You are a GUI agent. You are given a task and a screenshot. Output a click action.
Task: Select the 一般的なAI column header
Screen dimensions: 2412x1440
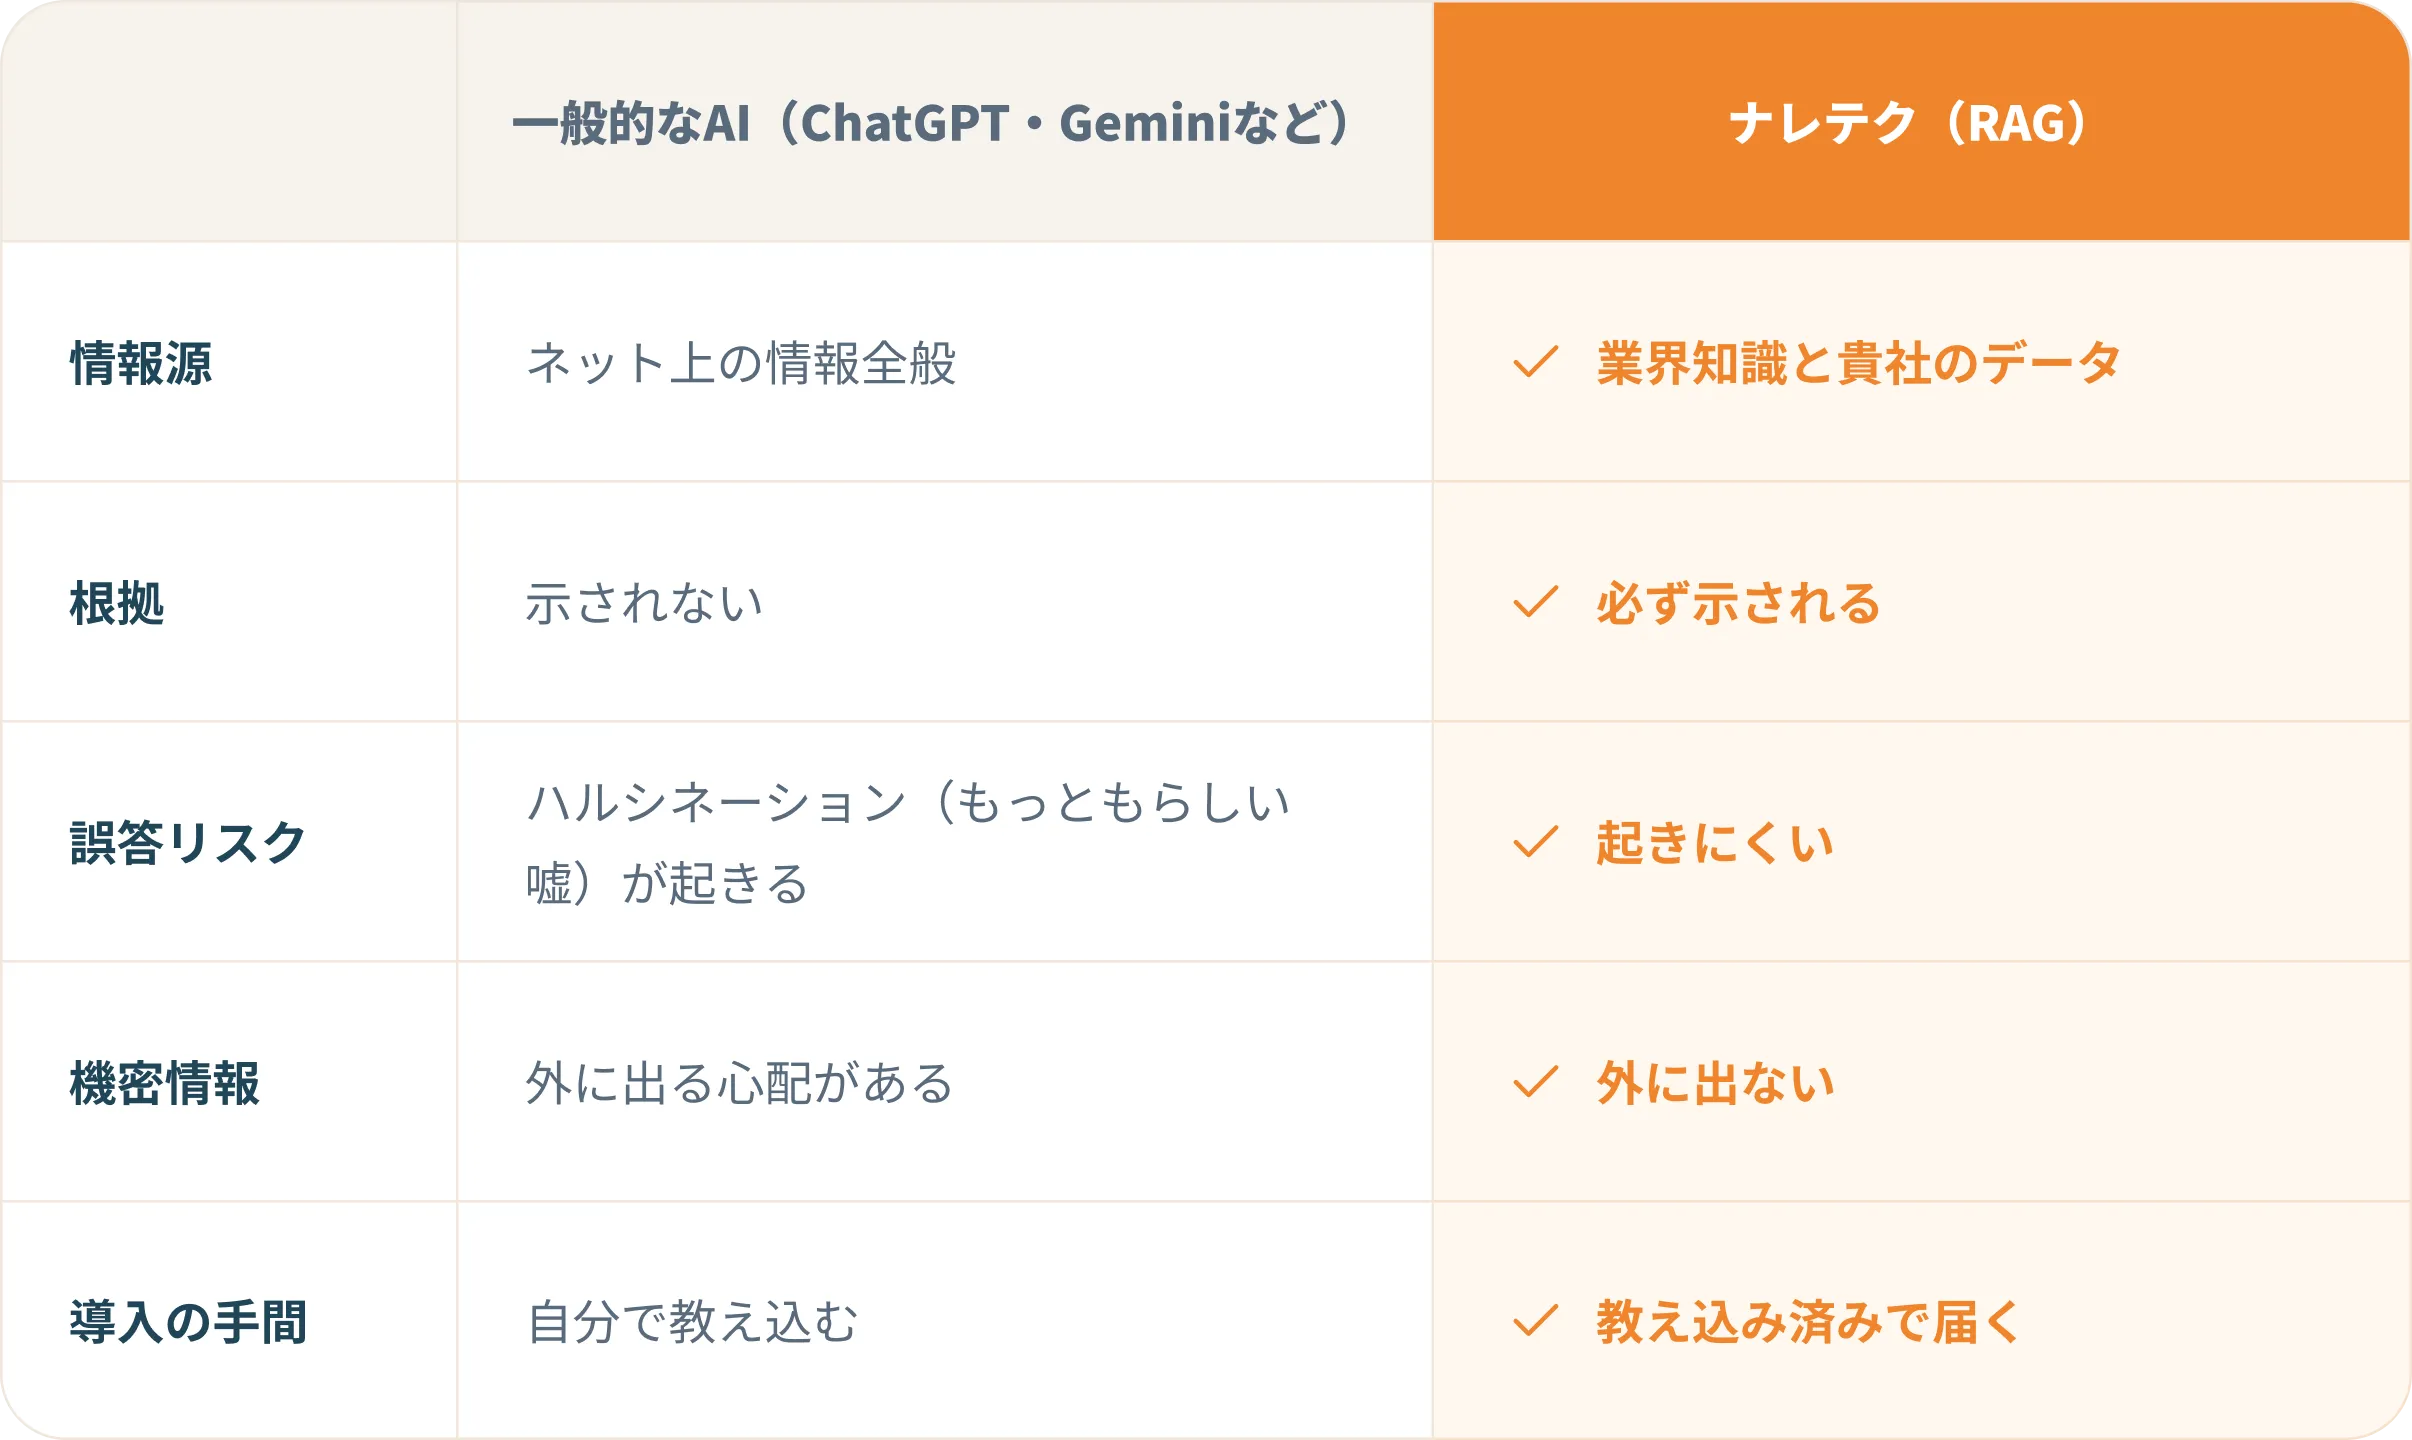[x=945, y=121]
